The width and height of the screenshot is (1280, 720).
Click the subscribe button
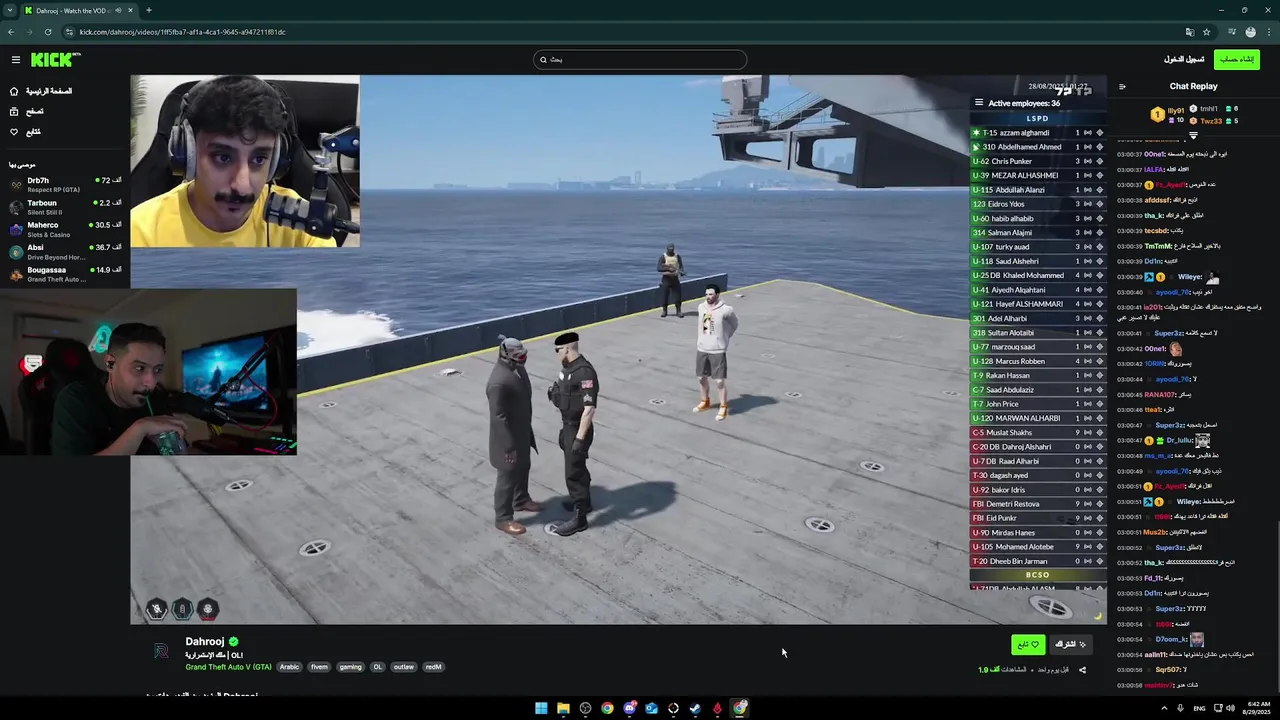coord(1071,645)
